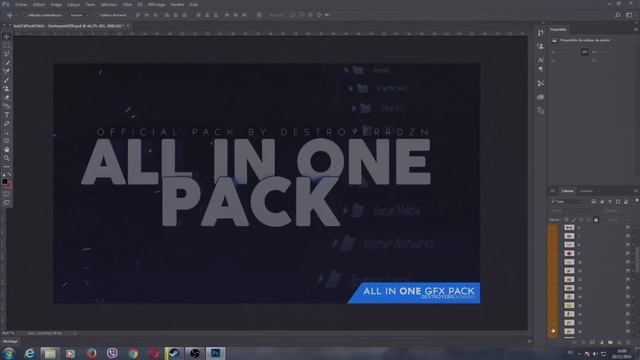
Task: Toggle Quick Mask mode icon
Action: click(7, 194)
